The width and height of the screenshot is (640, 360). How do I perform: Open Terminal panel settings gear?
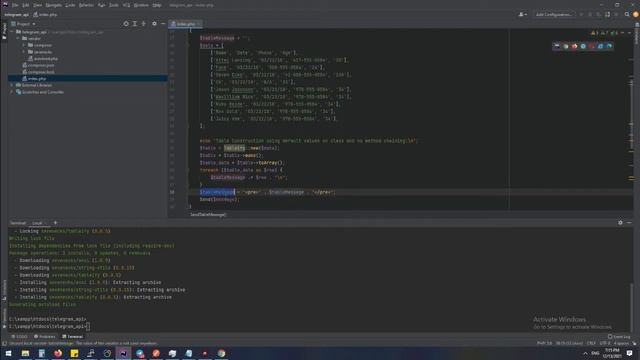tap(620, 222)
